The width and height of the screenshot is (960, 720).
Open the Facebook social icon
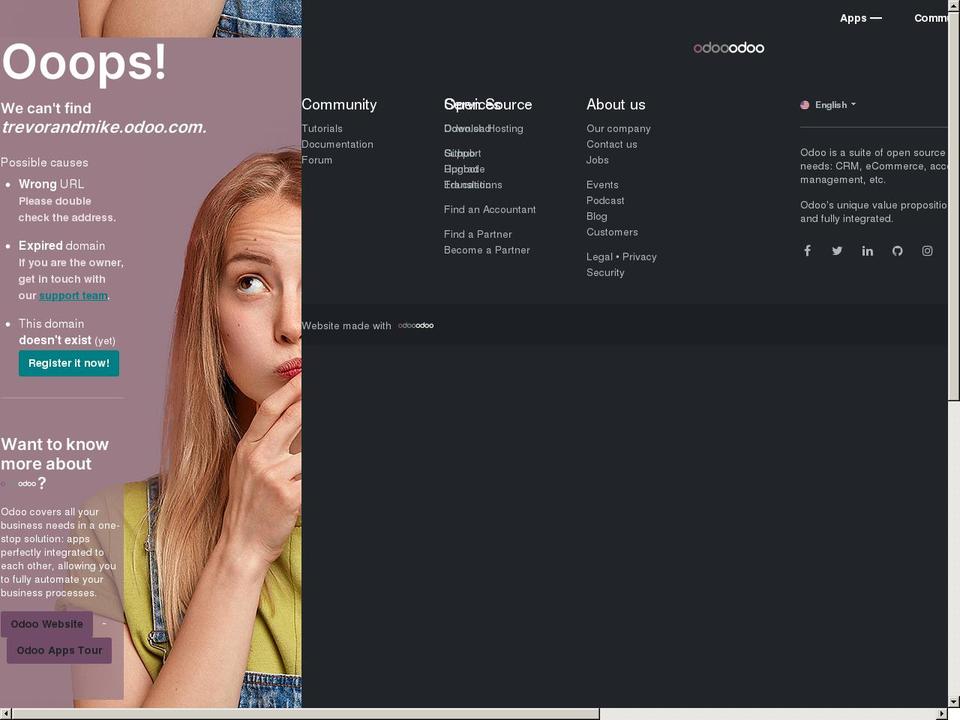coord(807,250)
